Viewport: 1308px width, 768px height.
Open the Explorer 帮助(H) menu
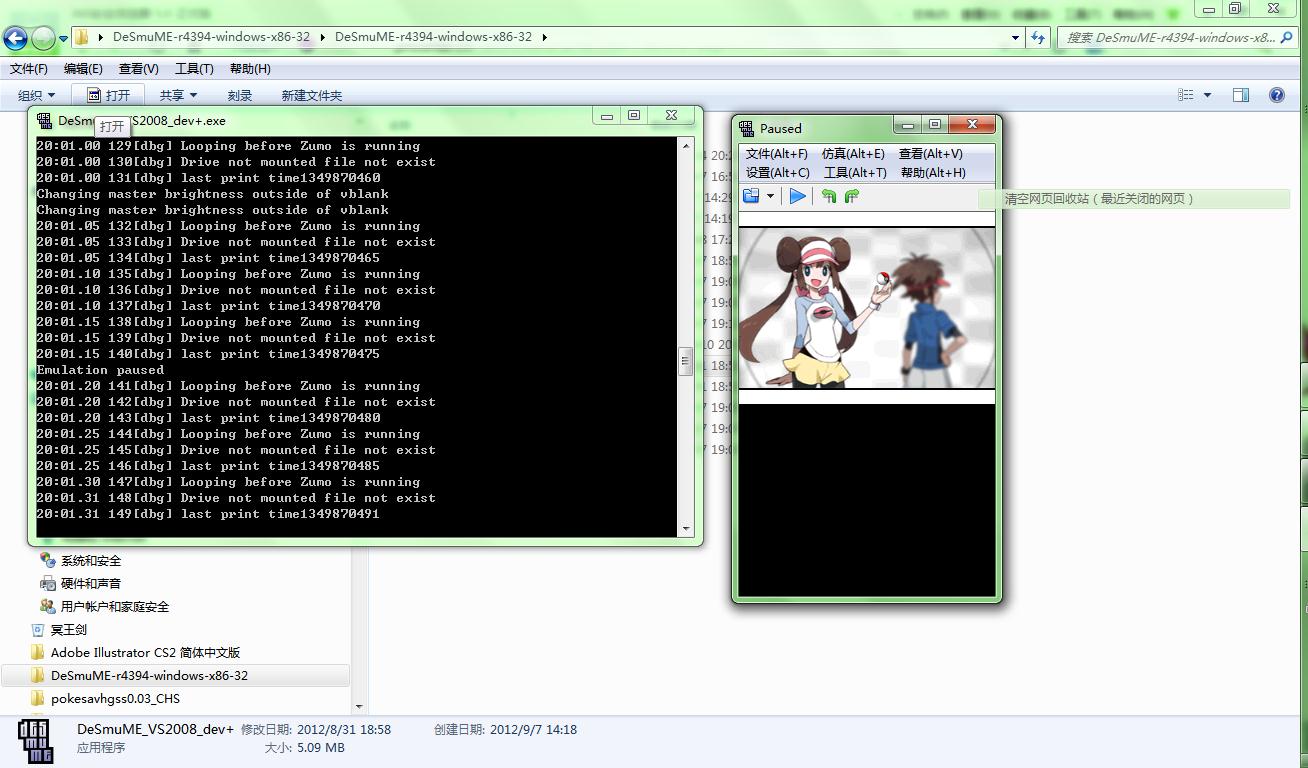coord(250,69)
